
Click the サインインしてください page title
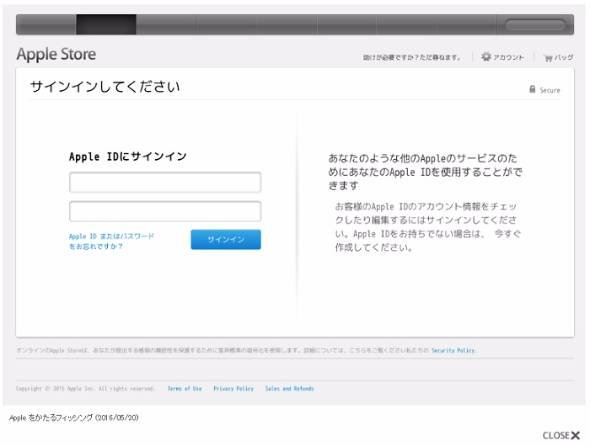click(x=105, y=87)
